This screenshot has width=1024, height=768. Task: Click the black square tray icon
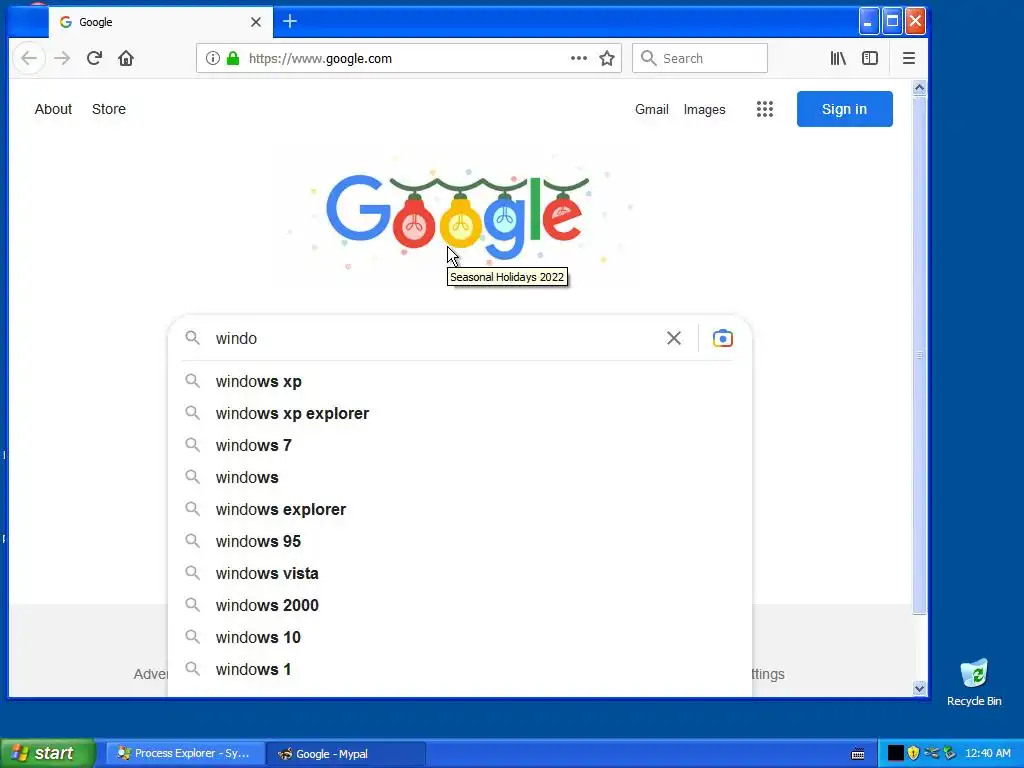click(895, 753)
